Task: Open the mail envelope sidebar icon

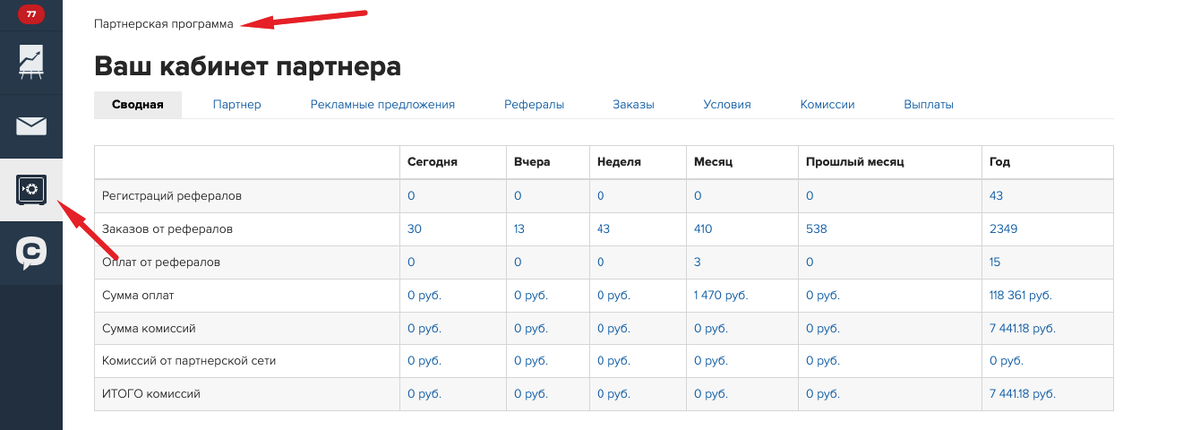Action: [31, 126]
